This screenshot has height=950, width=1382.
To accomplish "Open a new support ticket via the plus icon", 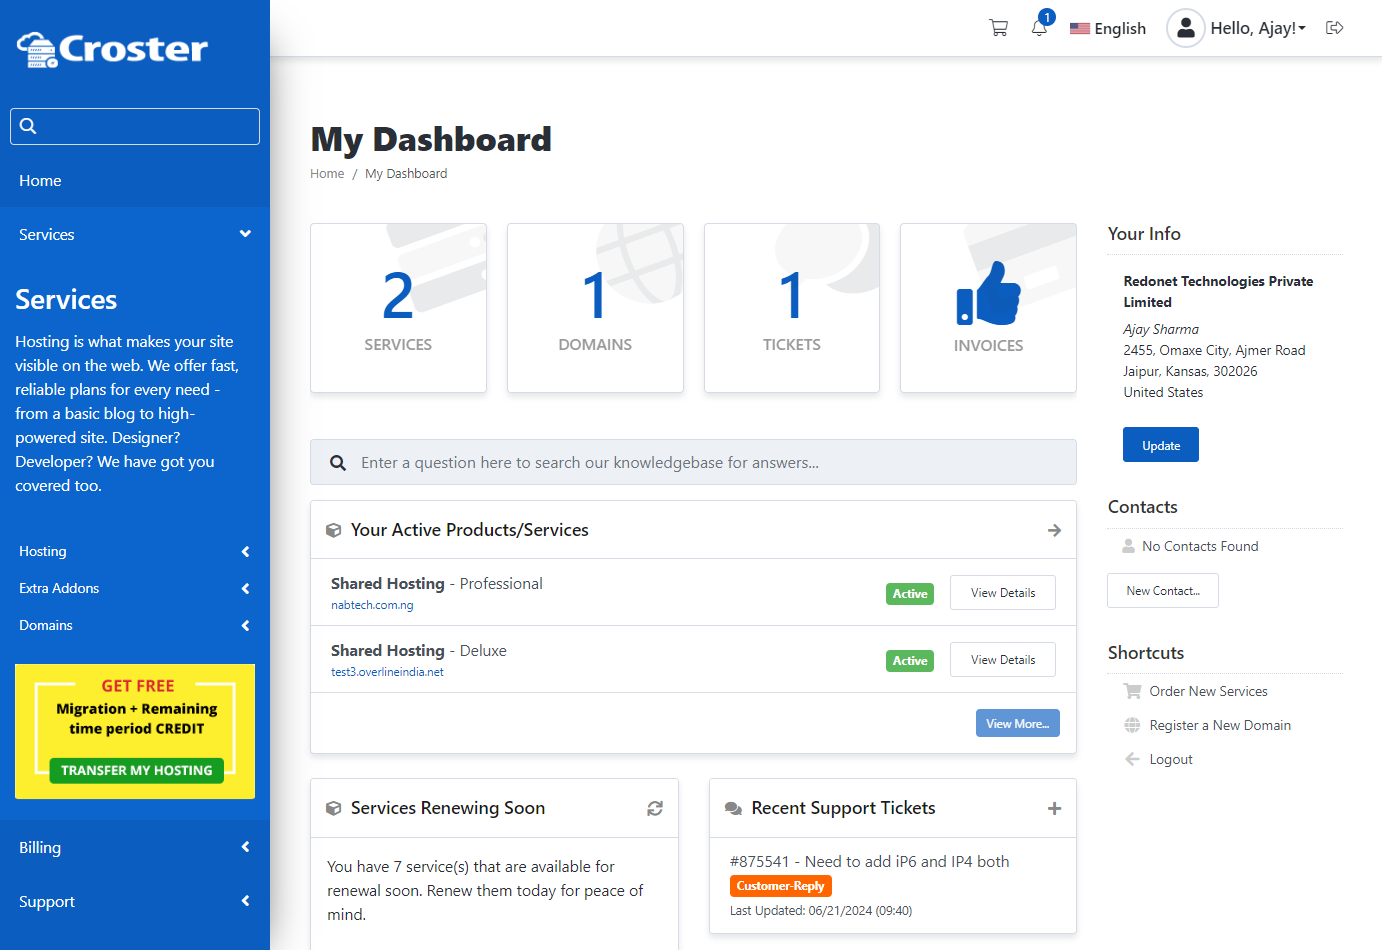I will (x=1054, y=808).
